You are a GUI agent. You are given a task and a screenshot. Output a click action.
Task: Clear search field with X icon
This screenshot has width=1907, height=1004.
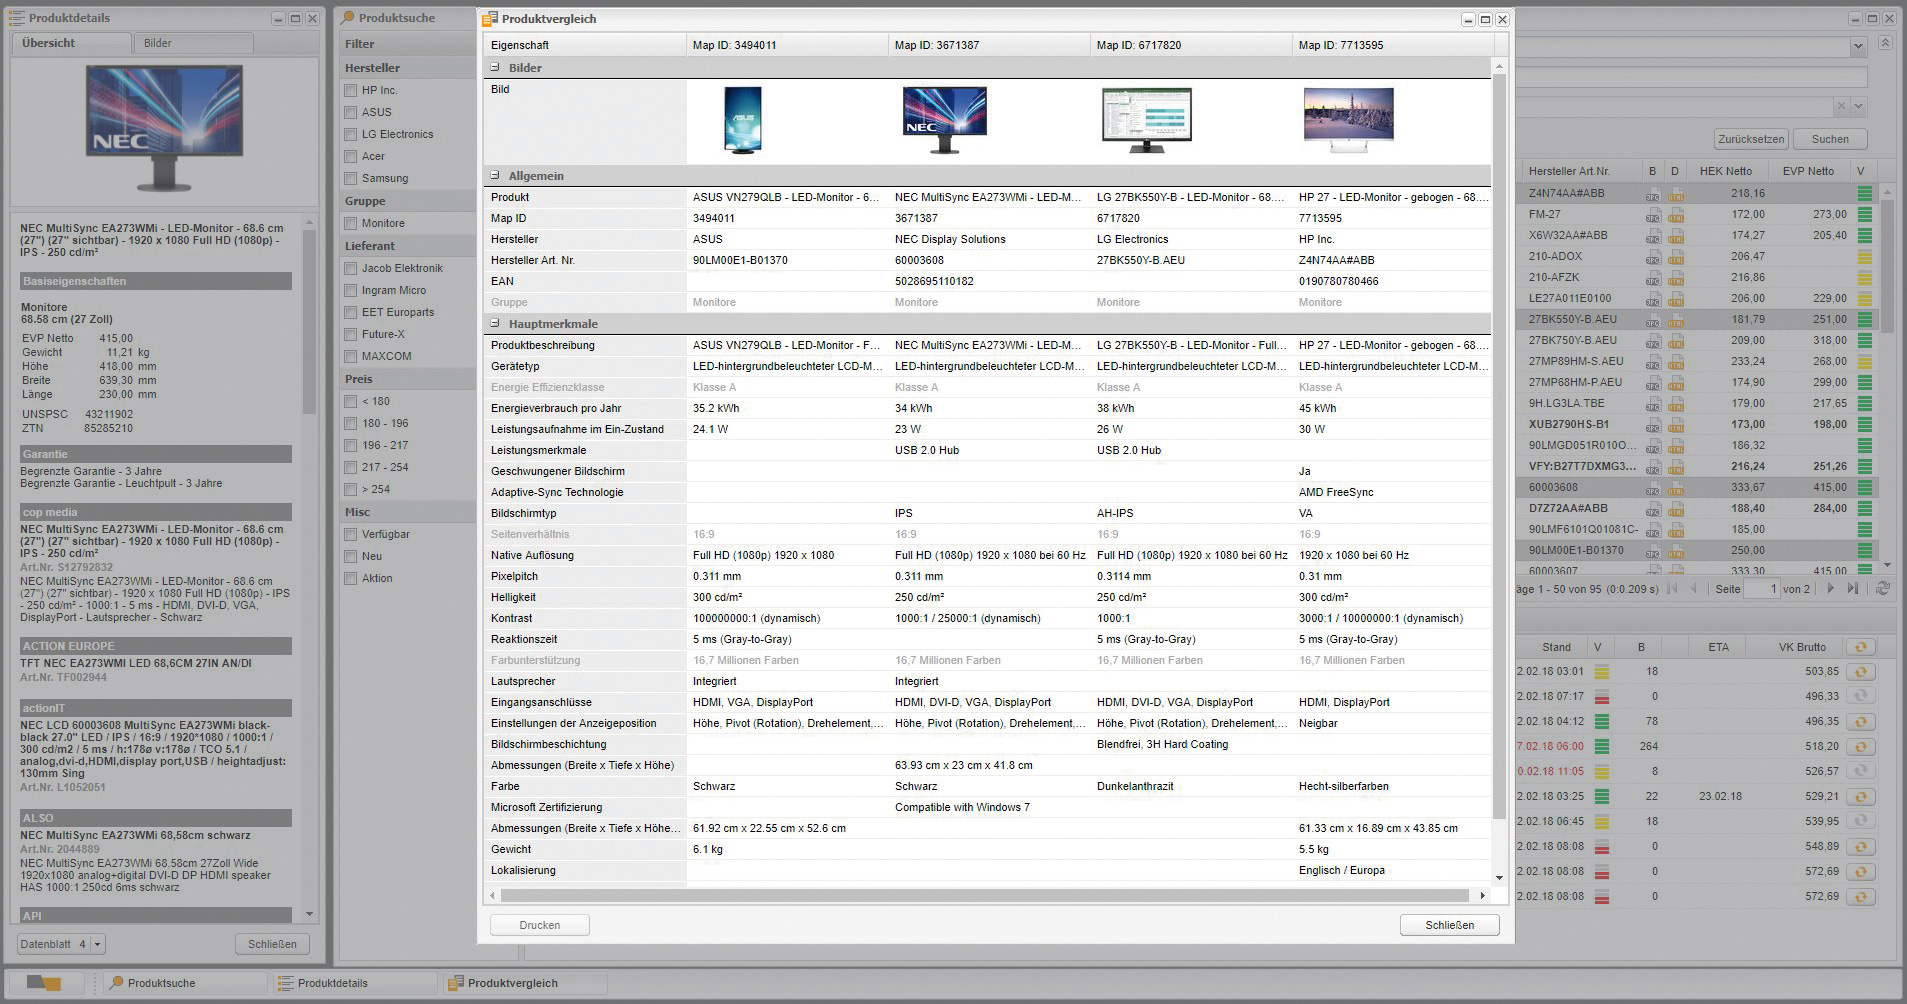pyautogui.click(x=1841, y=106)
